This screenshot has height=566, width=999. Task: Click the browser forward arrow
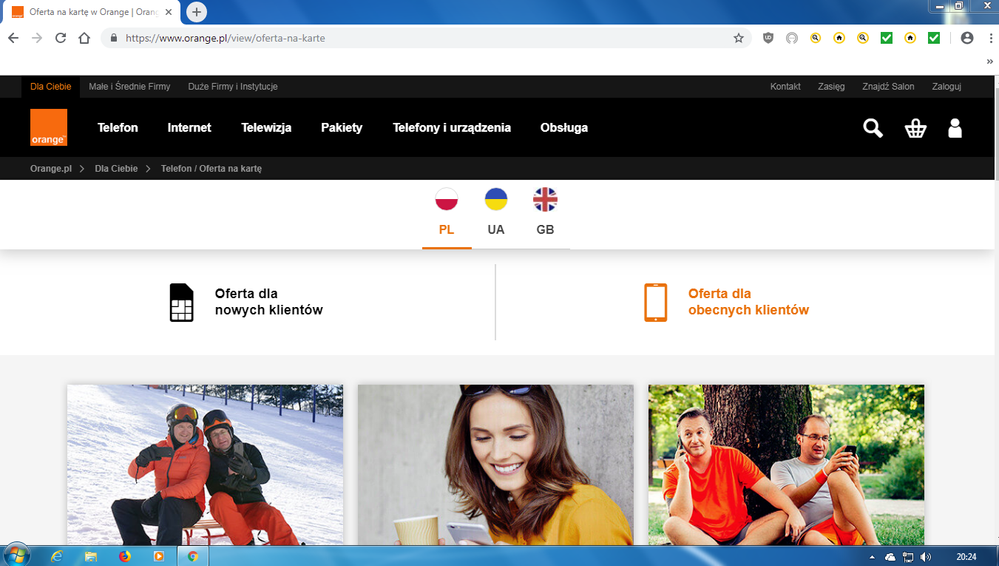tap(37, 38)
